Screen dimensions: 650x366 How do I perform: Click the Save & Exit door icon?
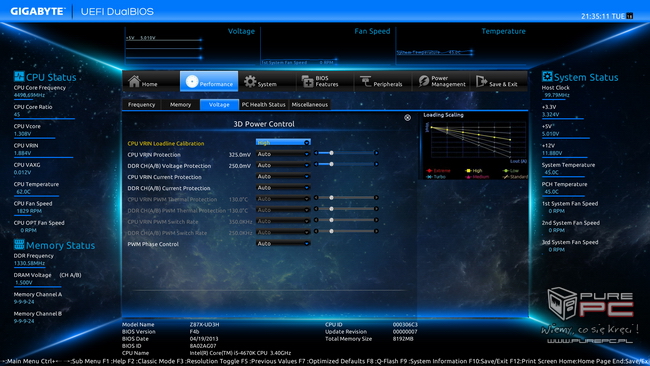pos(481,81)
